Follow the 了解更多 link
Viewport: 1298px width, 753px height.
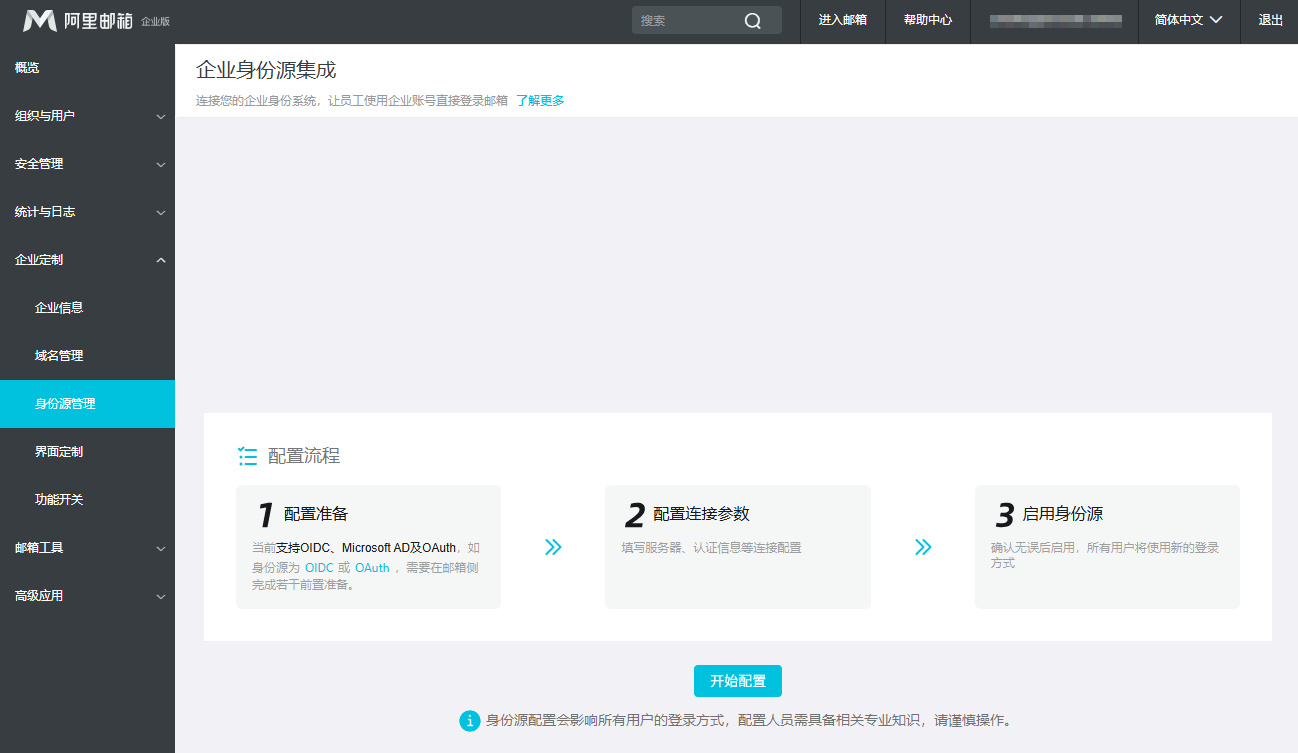540,100
